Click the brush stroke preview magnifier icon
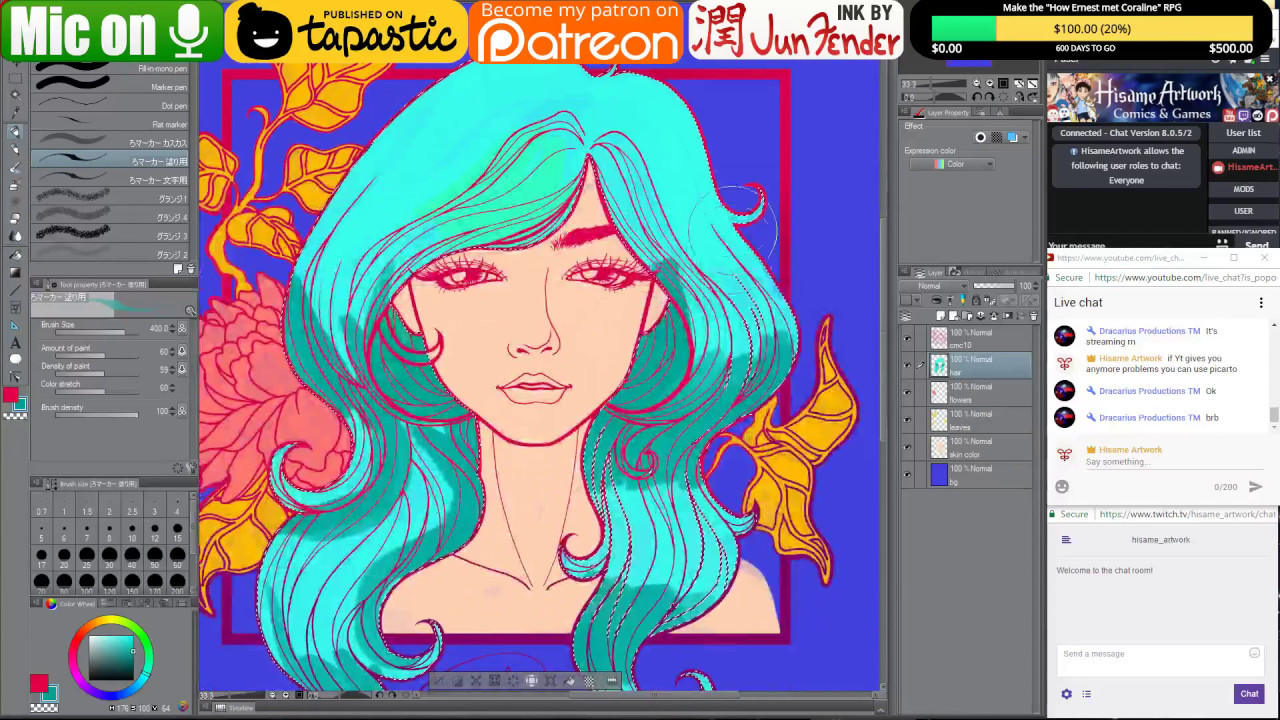This screenshot has height=720, width=1280. (x=190, y=311)
